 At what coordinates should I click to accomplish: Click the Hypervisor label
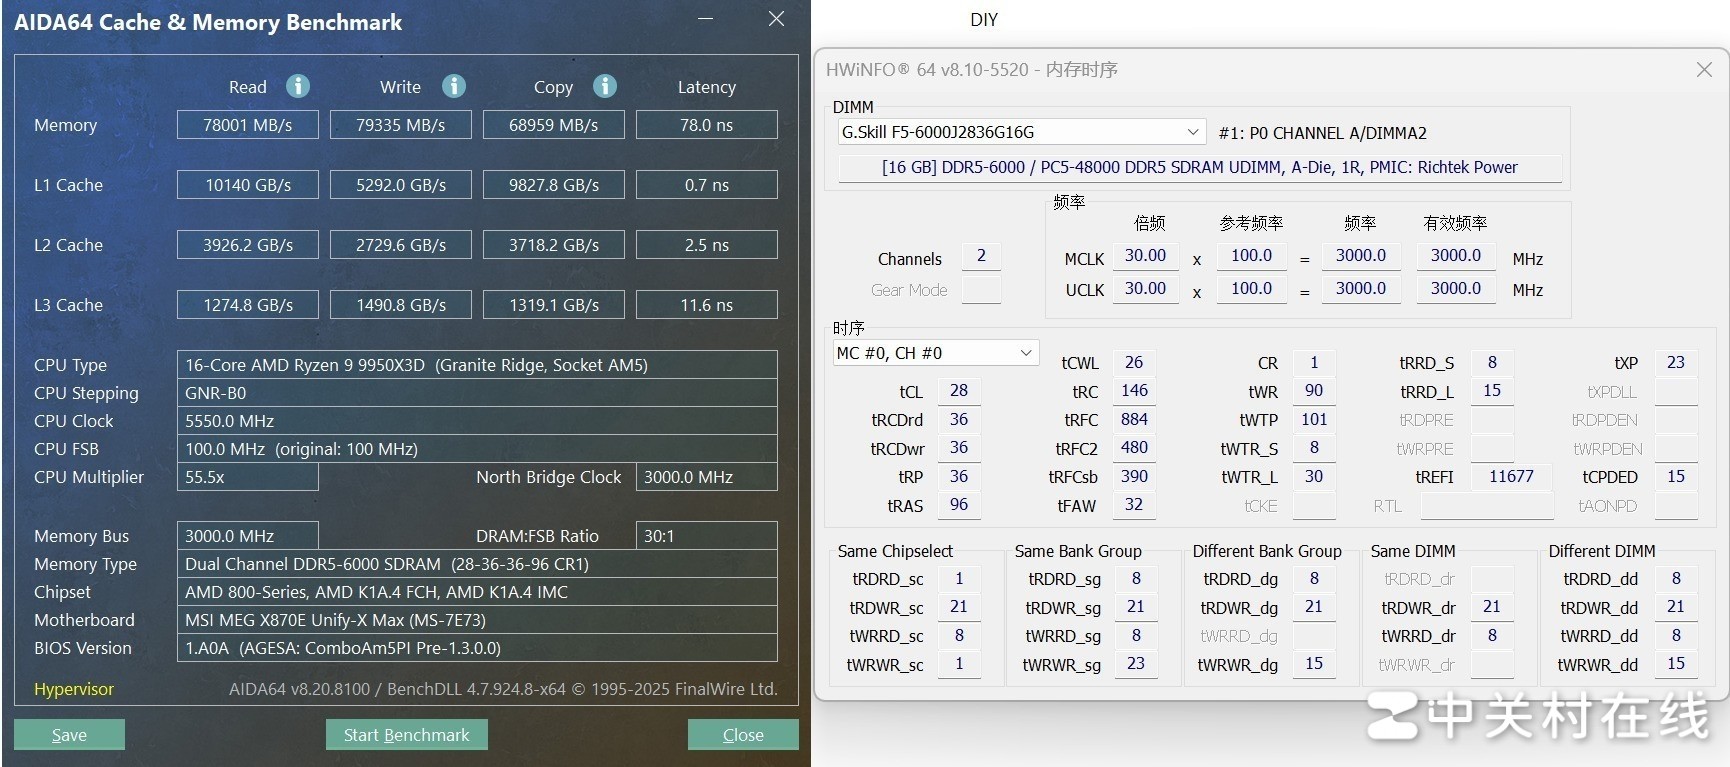[74, 689]
